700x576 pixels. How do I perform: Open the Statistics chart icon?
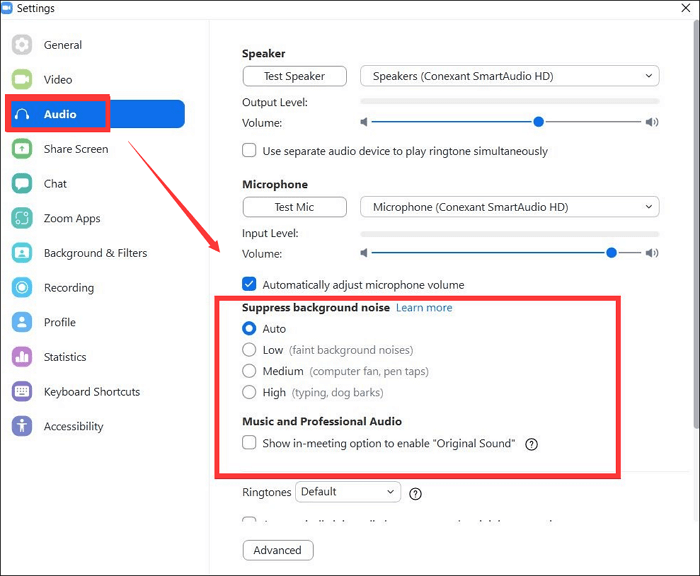[x=22, y=357]
